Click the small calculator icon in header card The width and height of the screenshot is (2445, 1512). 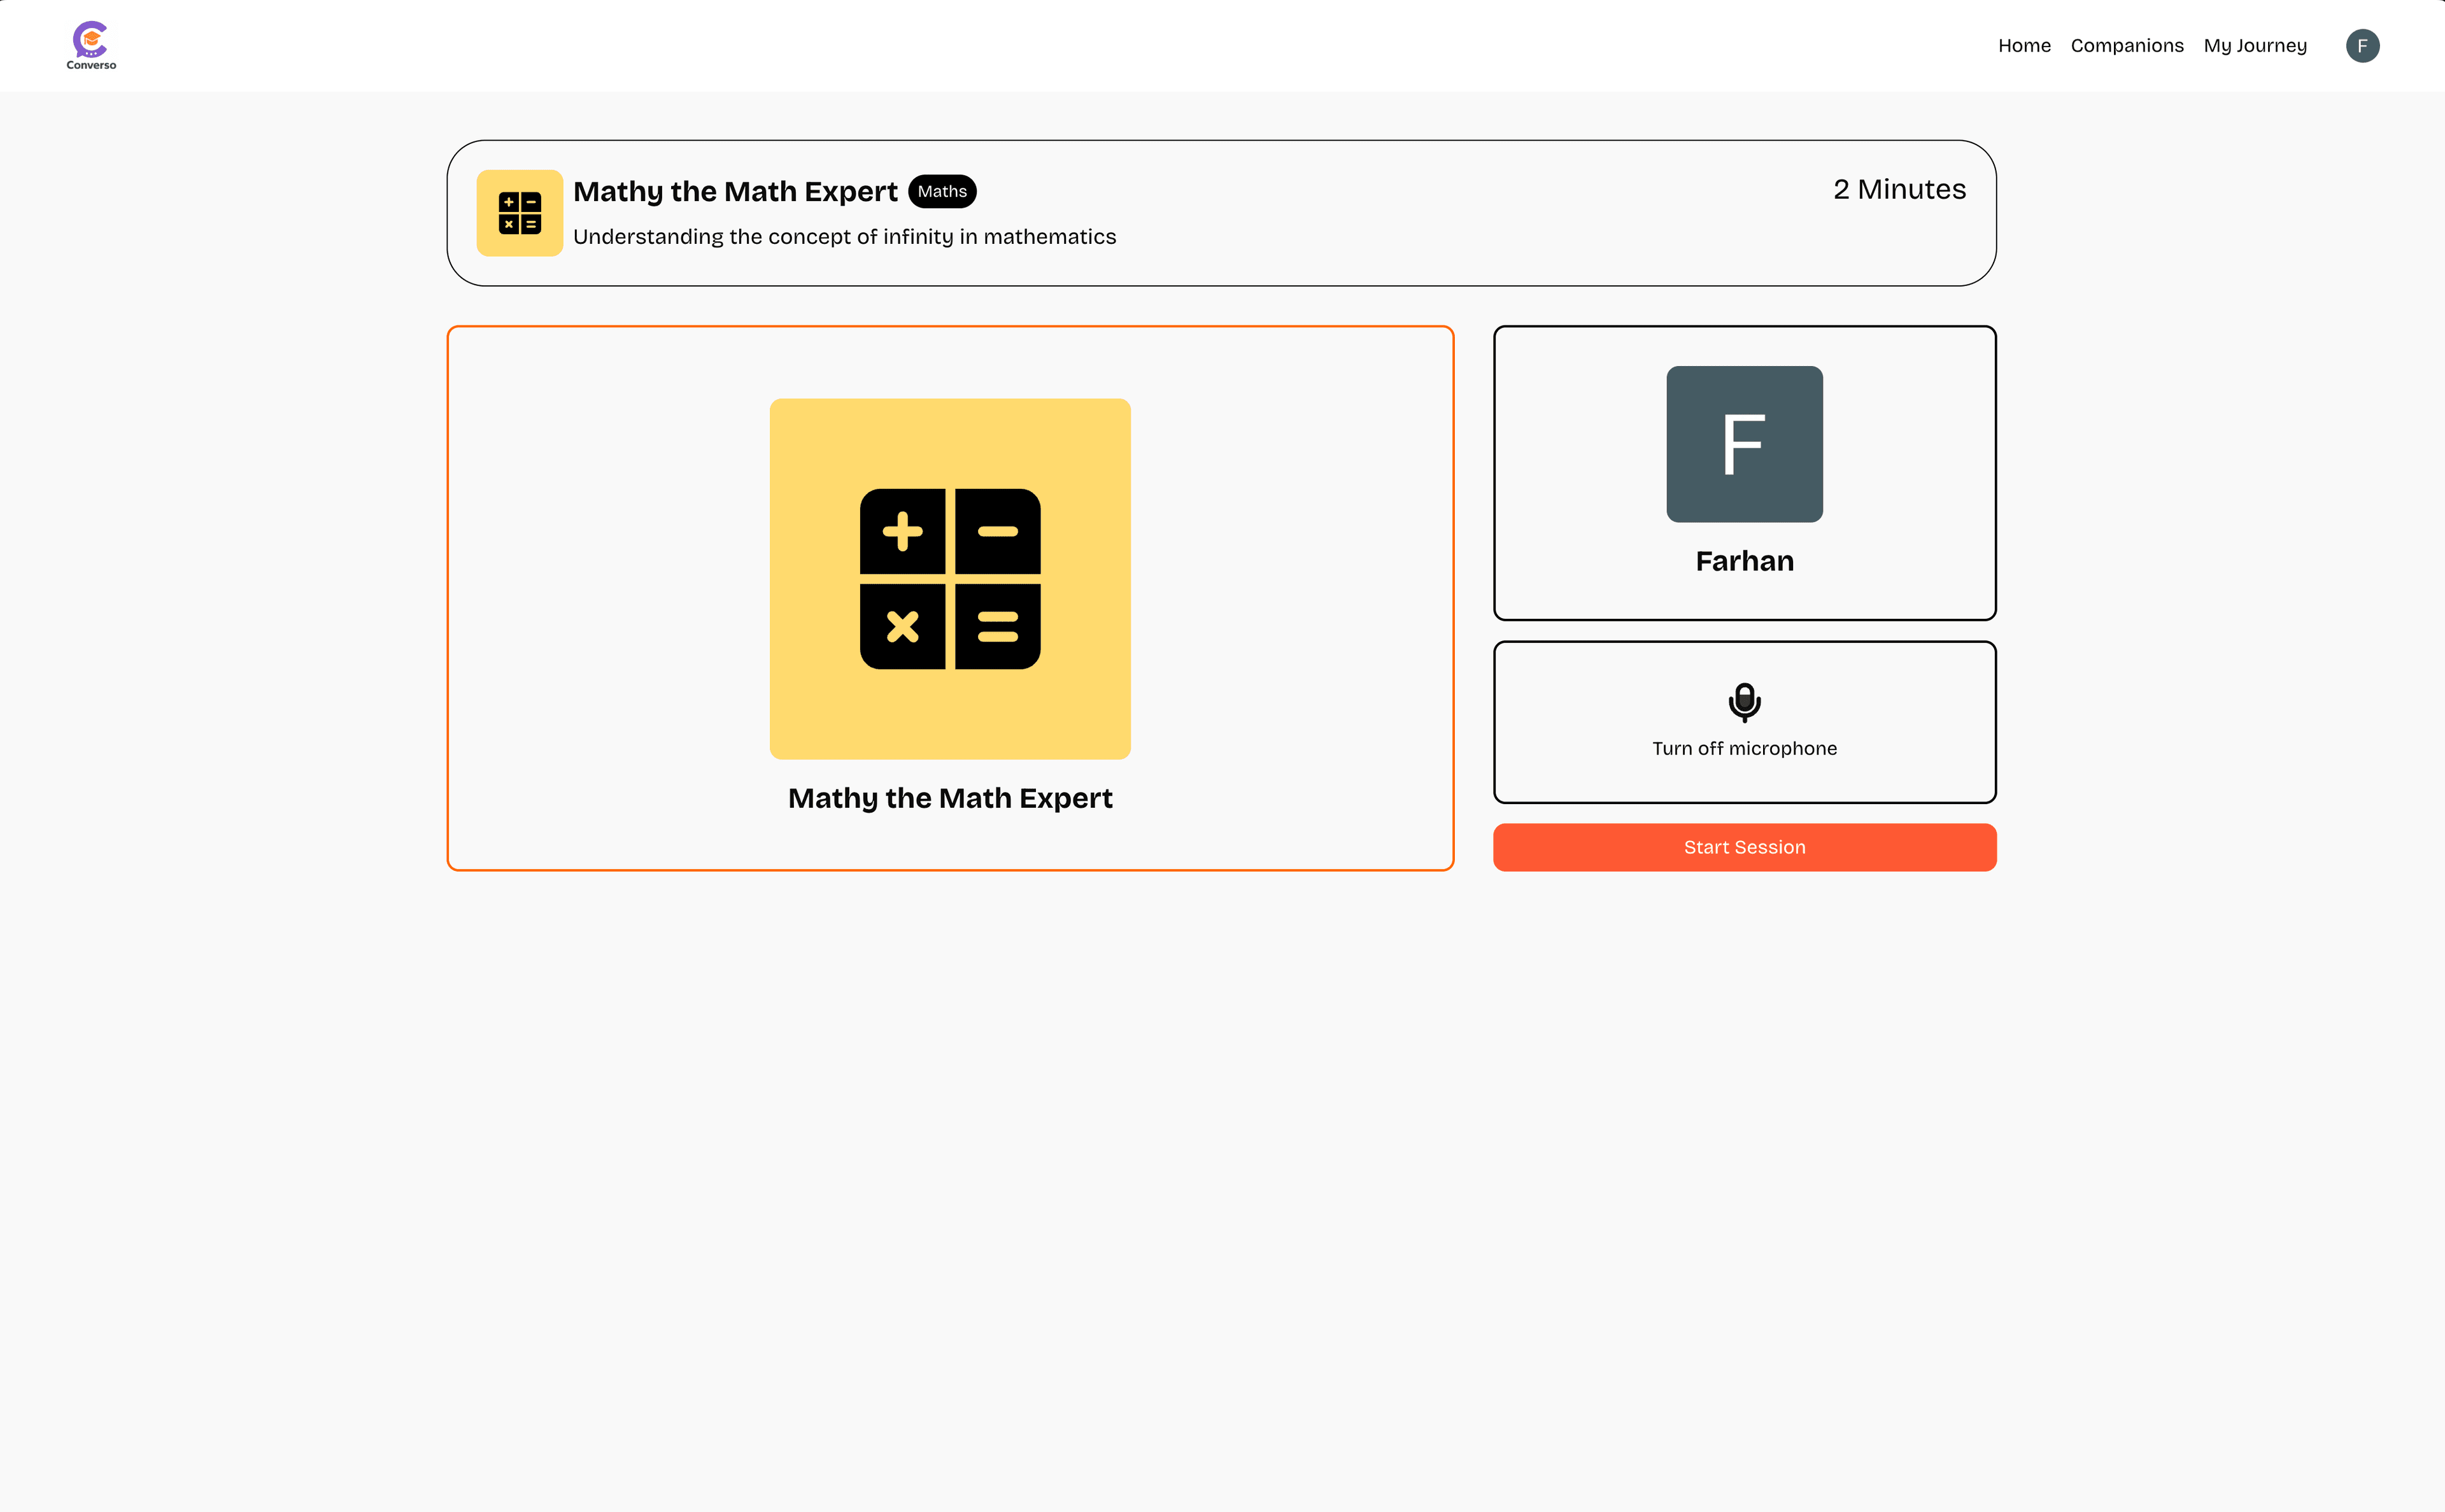click(x=519, y=213)
